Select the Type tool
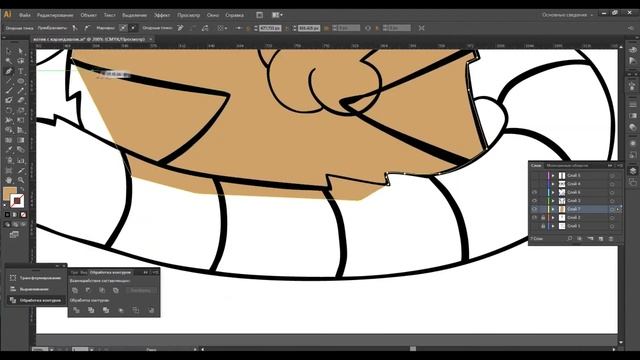This screenshot has height=360, width=640. 20,71
